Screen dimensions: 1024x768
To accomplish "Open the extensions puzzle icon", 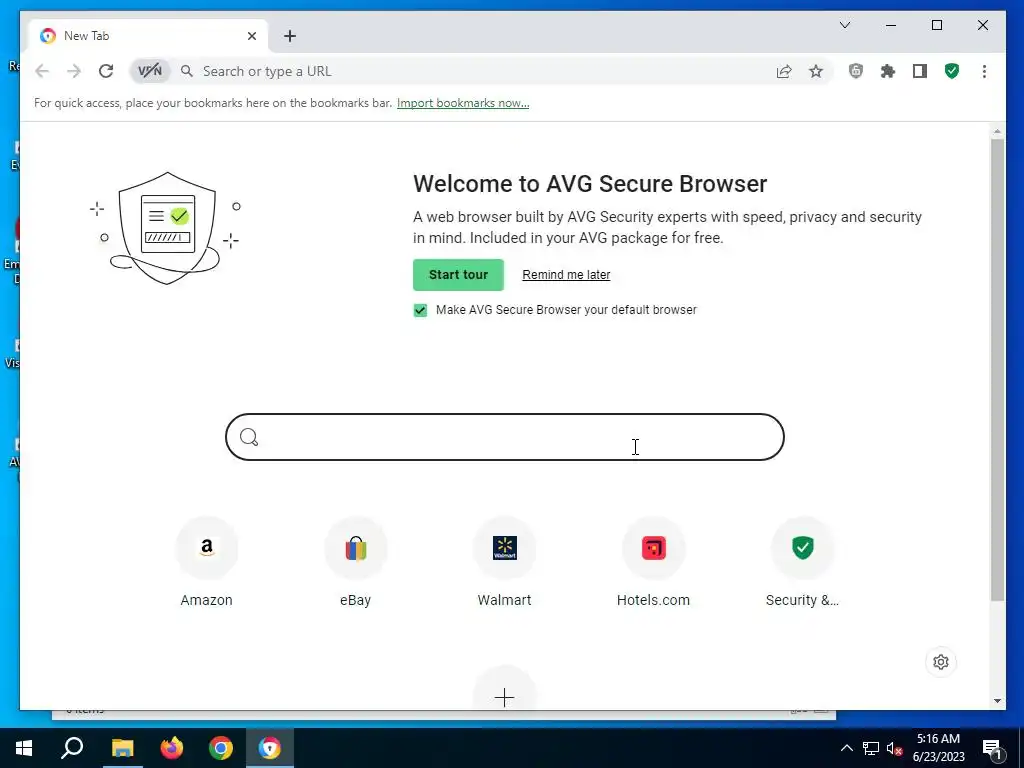I will [x=888, y=71].
